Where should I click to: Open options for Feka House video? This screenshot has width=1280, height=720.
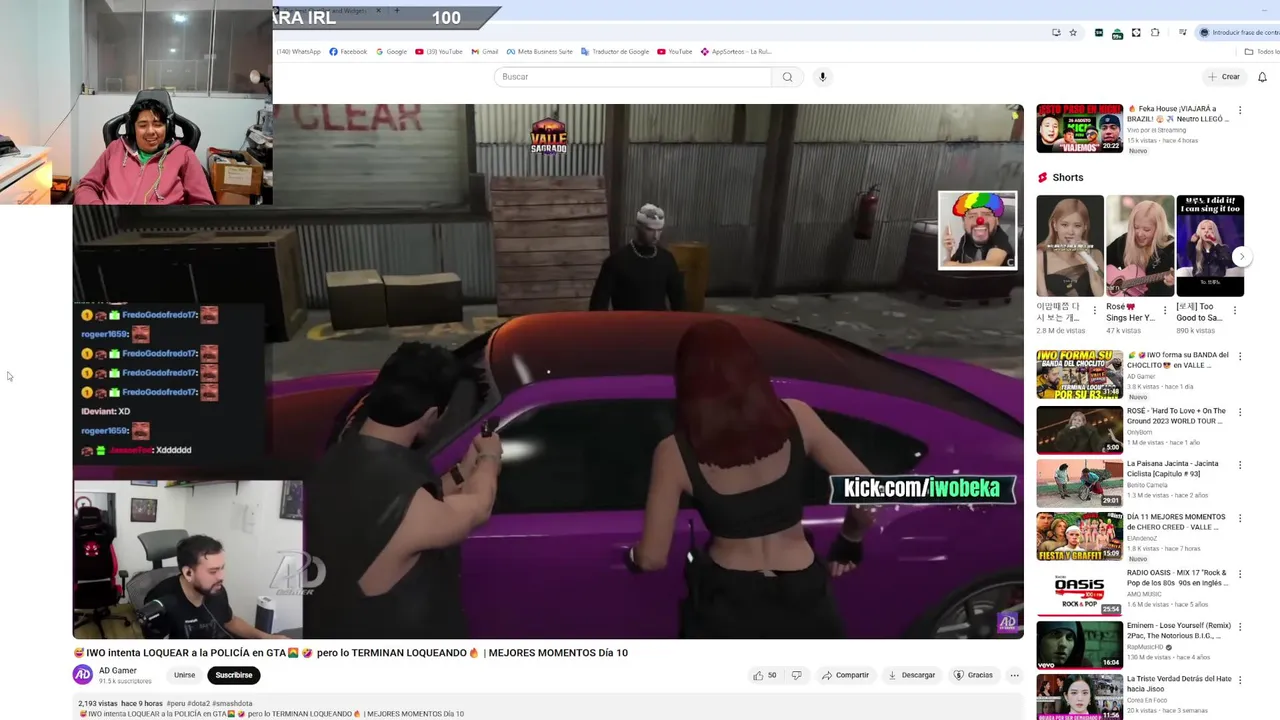pos(1240,110)
